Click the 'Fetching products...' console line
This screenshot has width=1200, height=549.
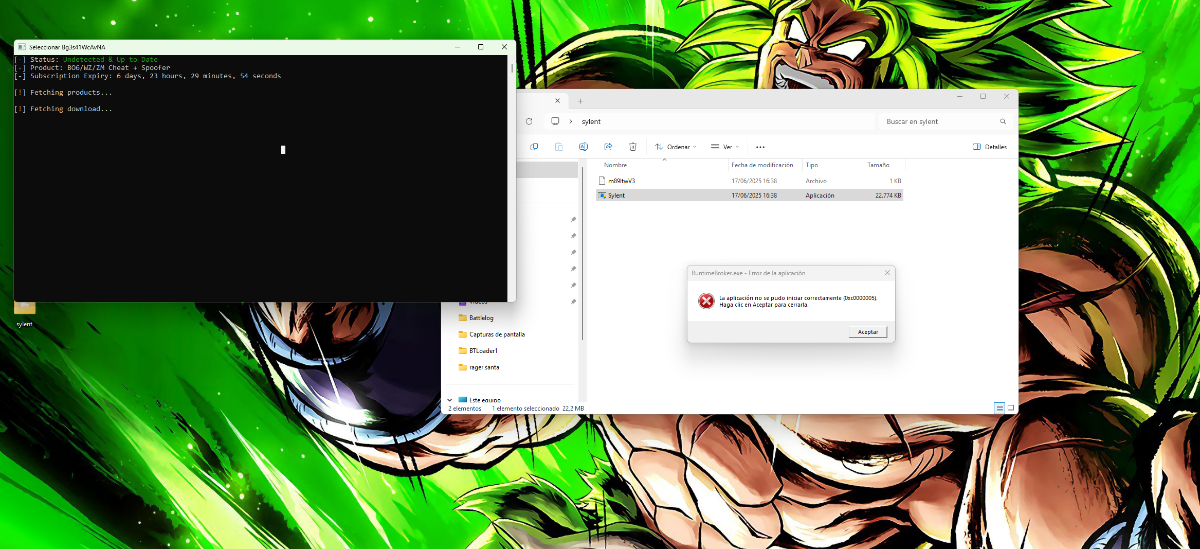(x=63, y=92)
